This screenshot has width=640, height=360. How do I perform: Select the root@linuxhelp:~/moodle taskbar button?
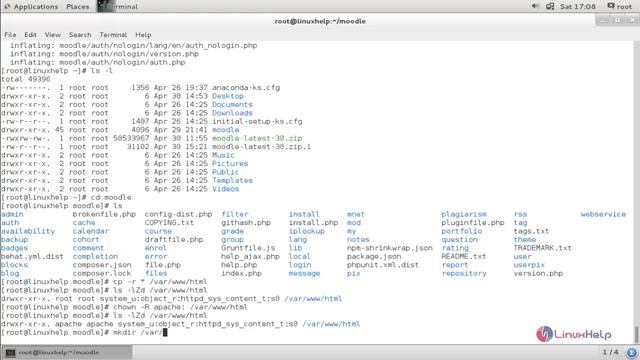click(x=67, y=352)
